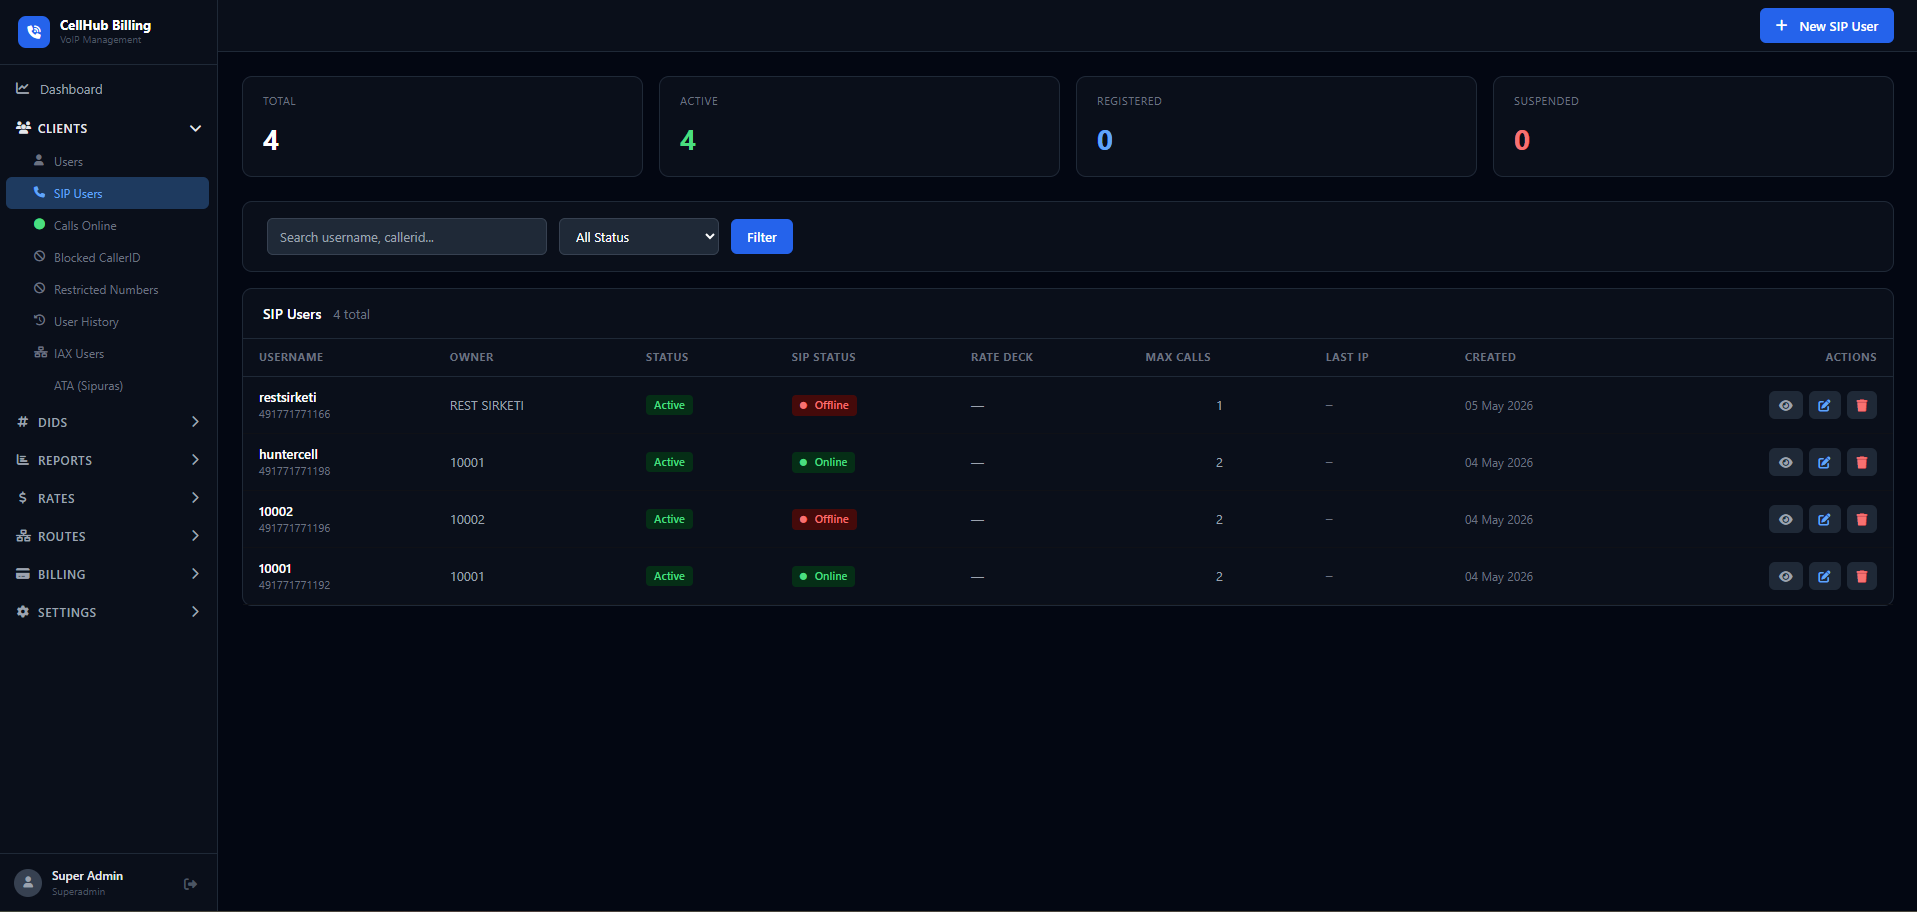The height and width of the screenshot is (912, 1917).
Task: Click the USERNAME column header
Action: click(291, 357)
